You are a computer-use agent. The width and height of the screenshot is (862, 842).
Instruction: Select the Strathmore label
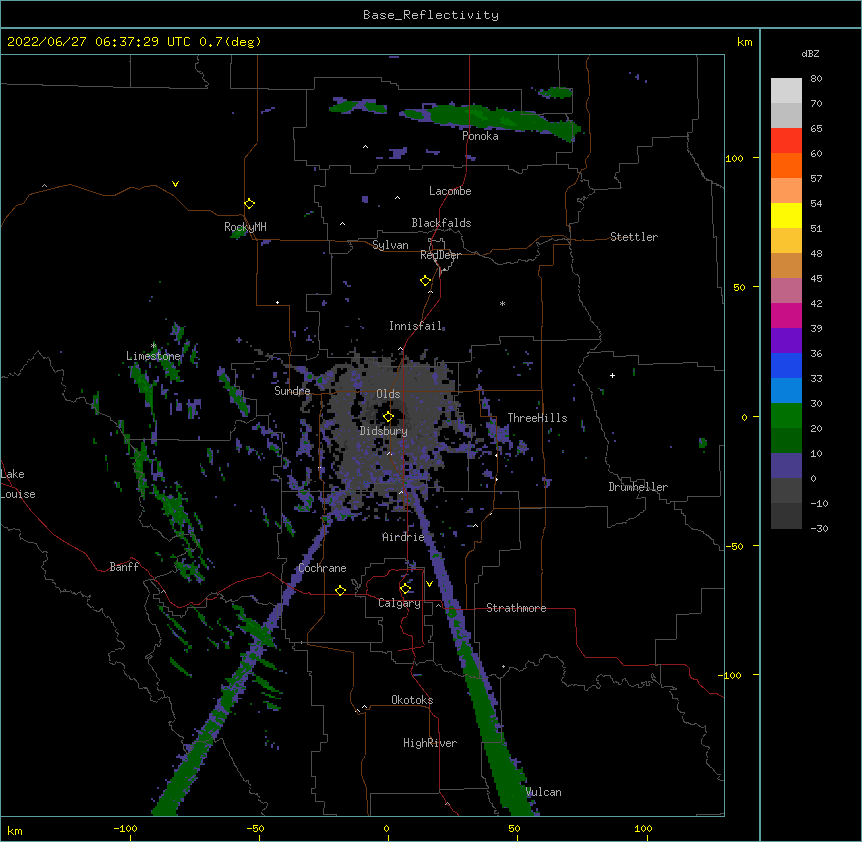click(516, 608)
